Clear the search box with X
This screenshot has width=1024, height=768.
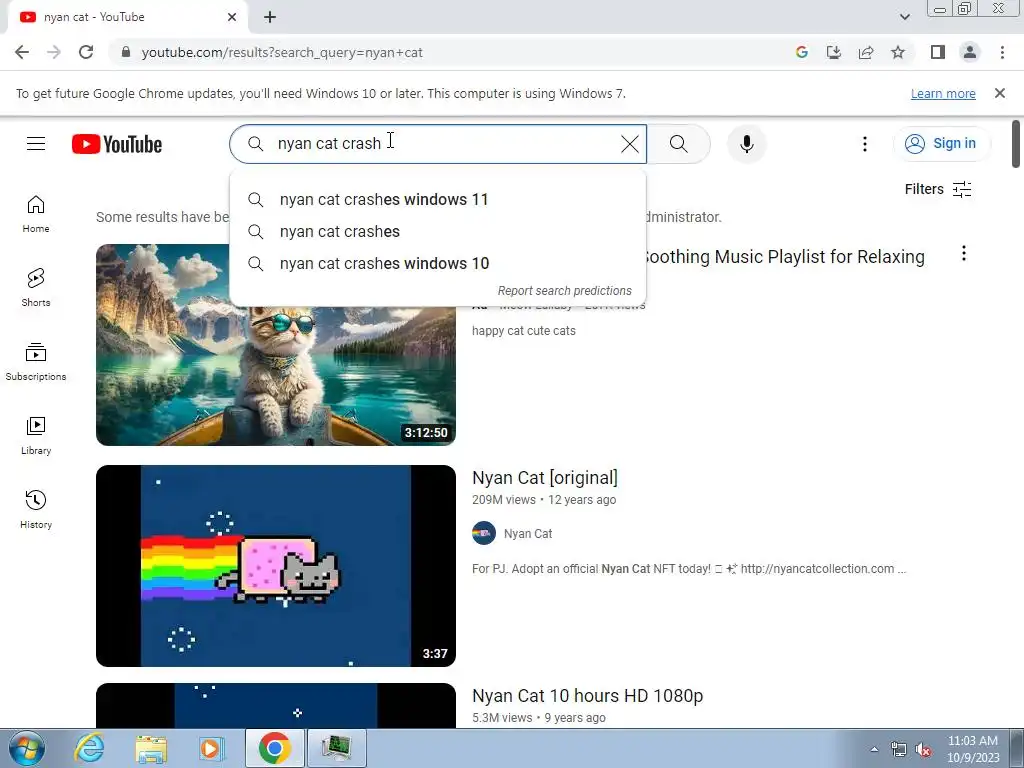click(630, 144)
